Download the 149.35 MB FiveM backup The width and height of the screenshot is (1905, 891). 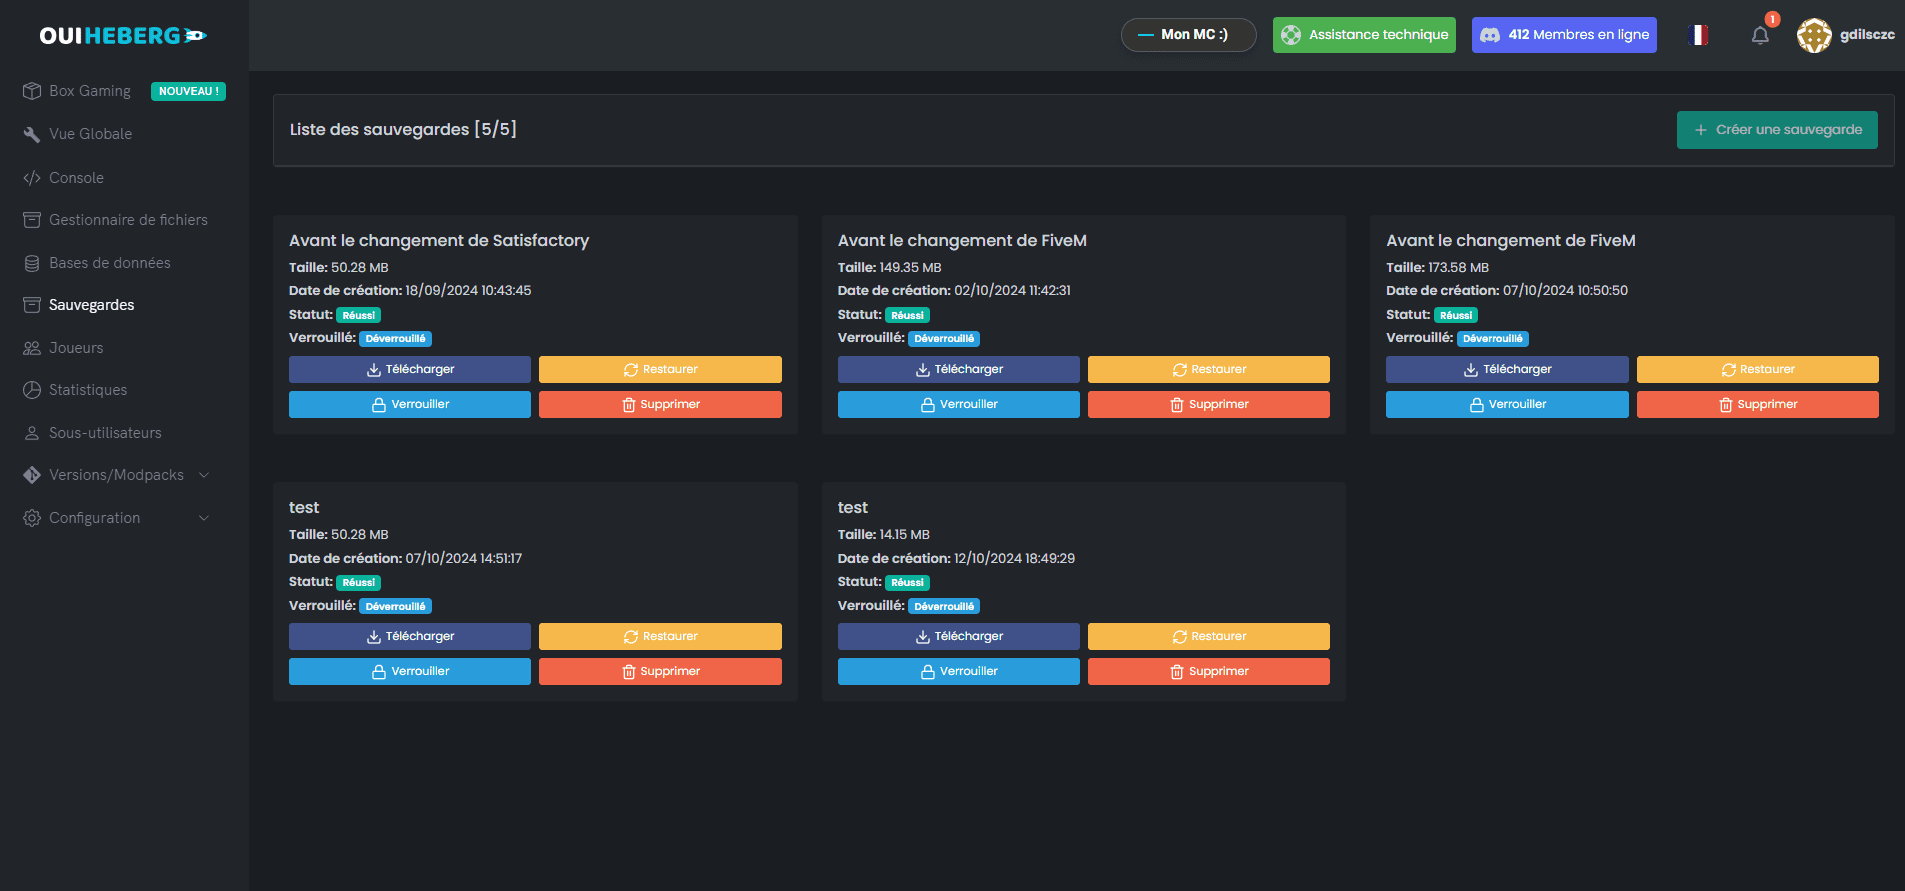pos(959,369)
